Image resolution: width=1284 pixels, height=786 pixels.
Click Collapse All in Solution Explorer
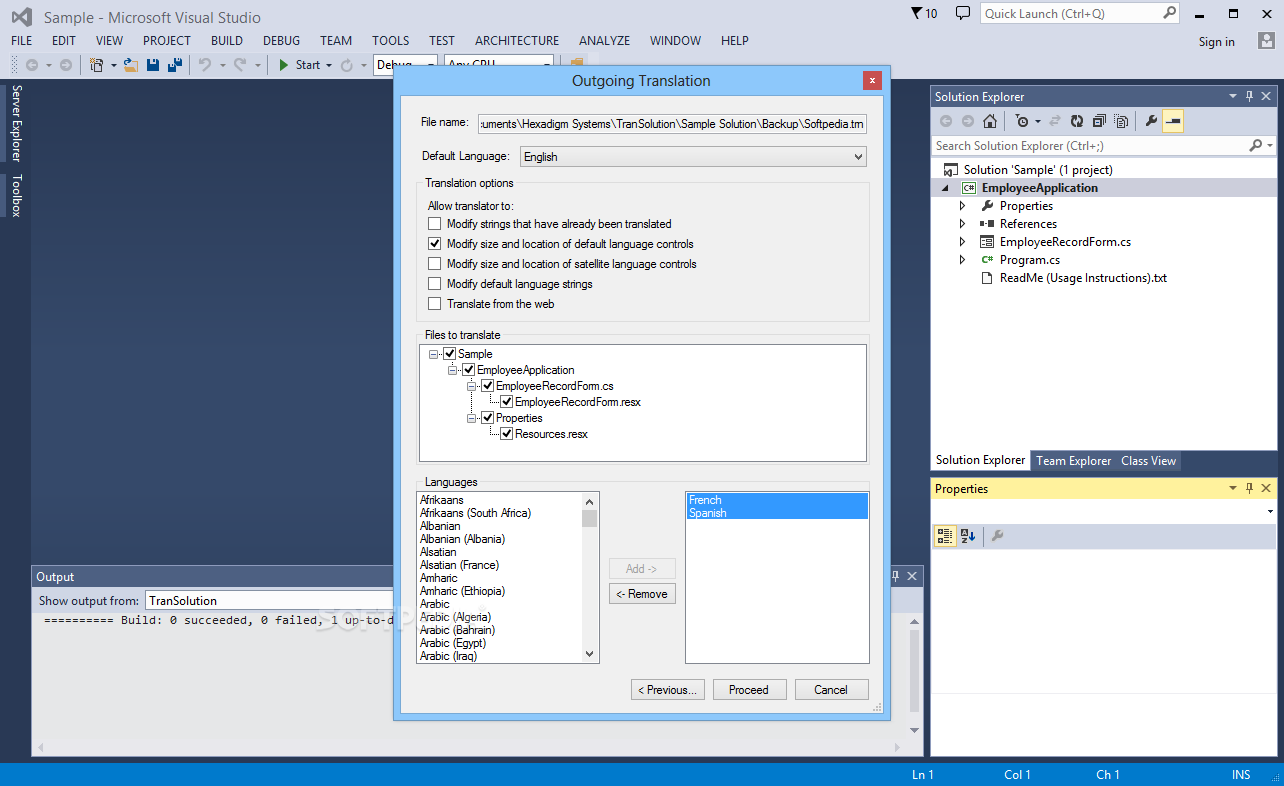[1099, 121]
